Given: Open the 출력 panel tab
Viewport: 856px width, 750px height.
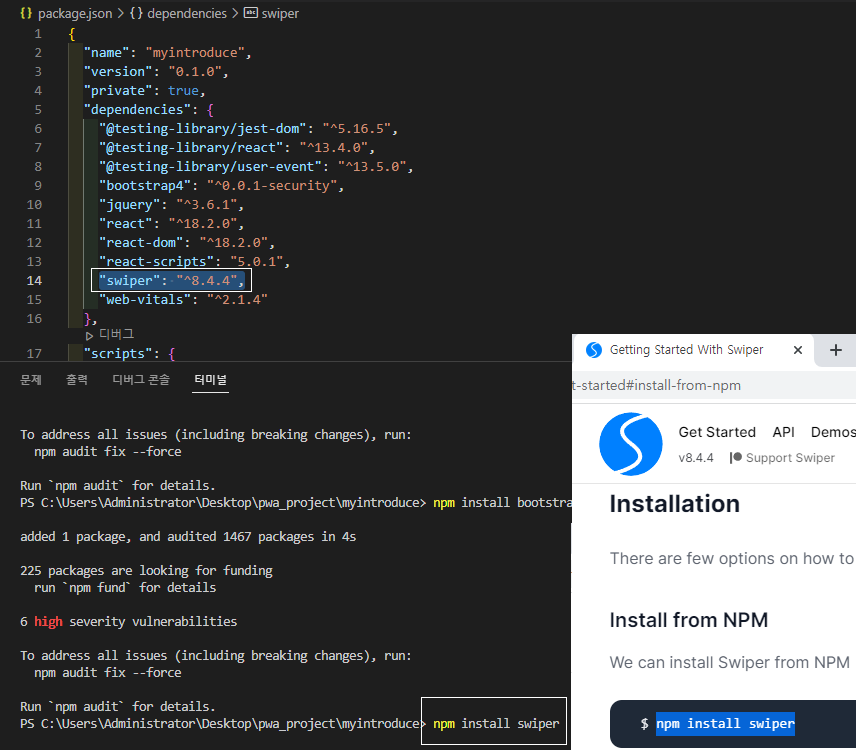Looking at the screenshot, I should (77, 379).
